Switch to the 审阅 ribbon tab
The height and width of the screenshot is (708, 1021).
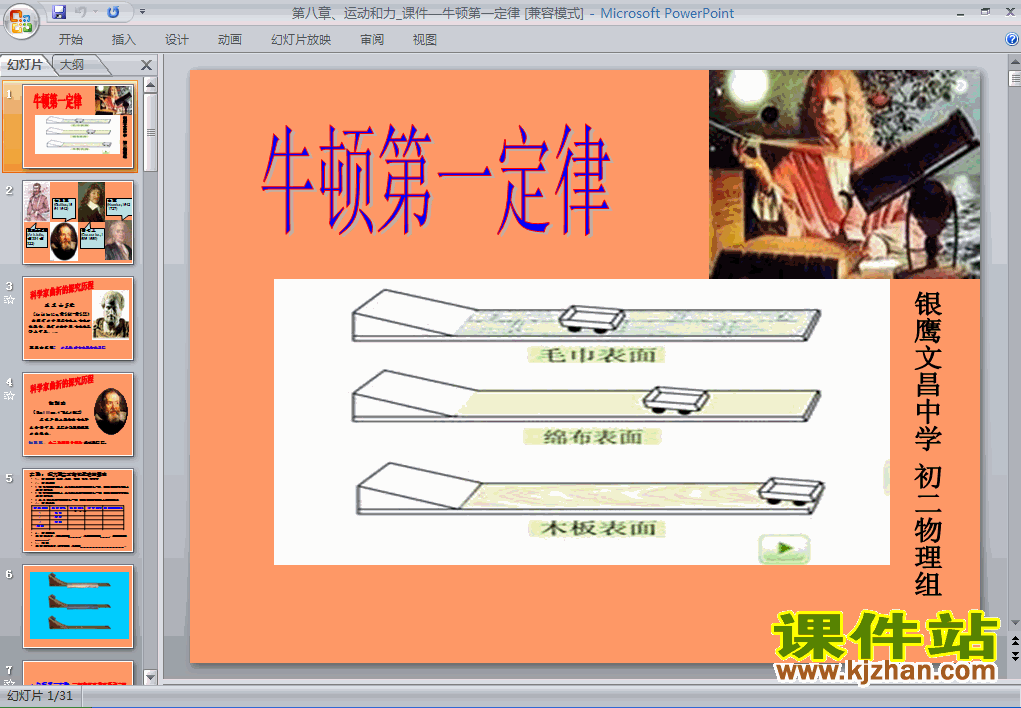372,40
